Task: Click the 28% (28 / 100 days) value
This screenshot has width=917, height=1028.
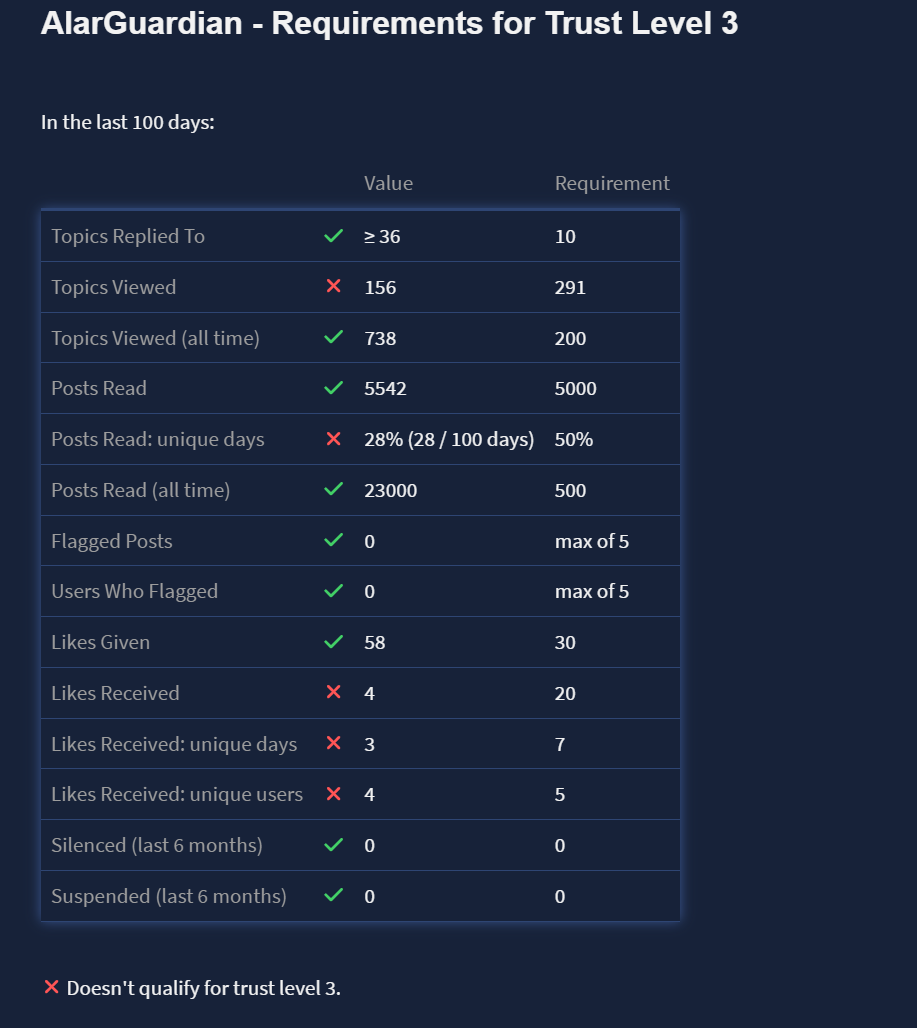Action: coord(449,439)
